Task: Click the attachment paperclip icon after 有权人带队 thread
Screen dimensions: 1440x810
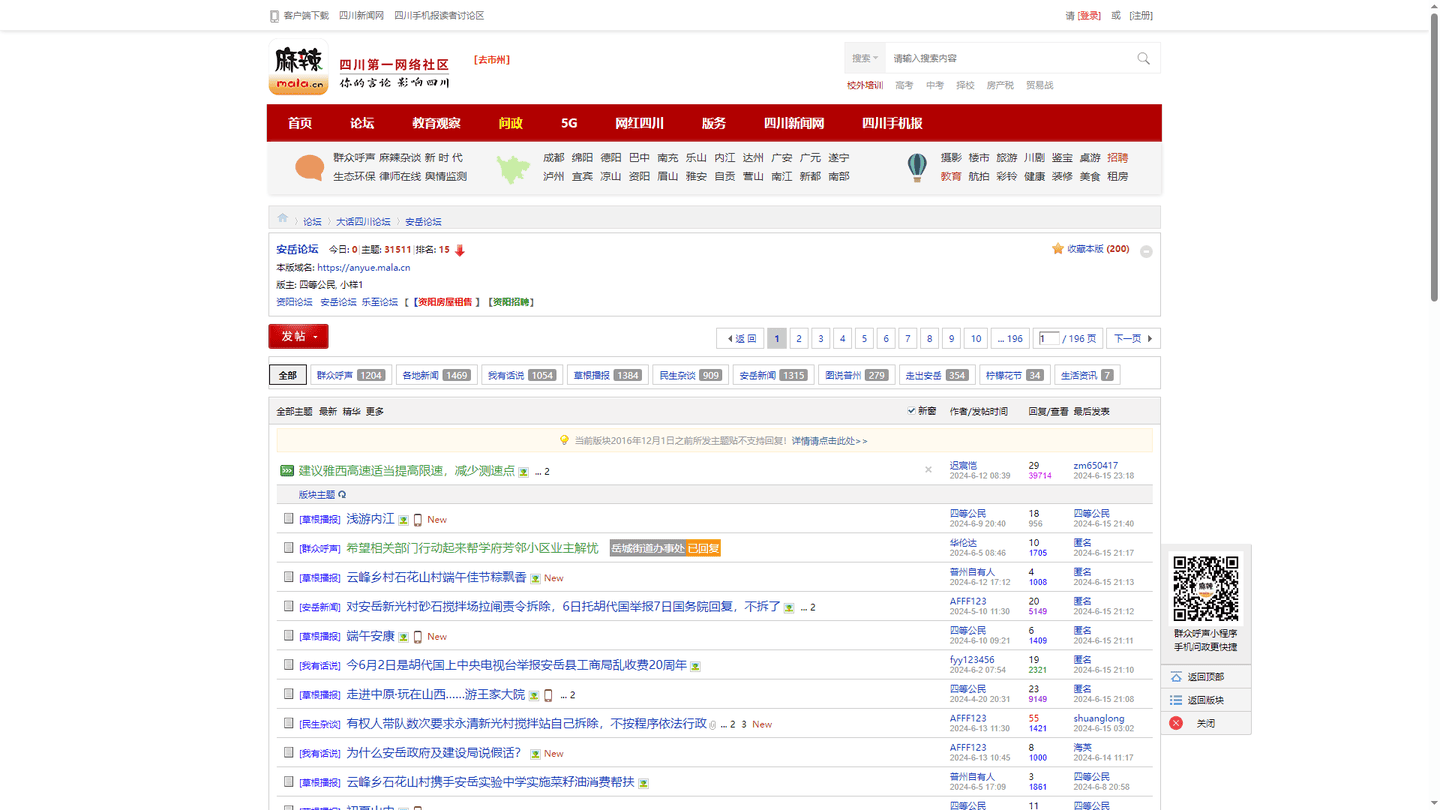Action: pos(712,724)
